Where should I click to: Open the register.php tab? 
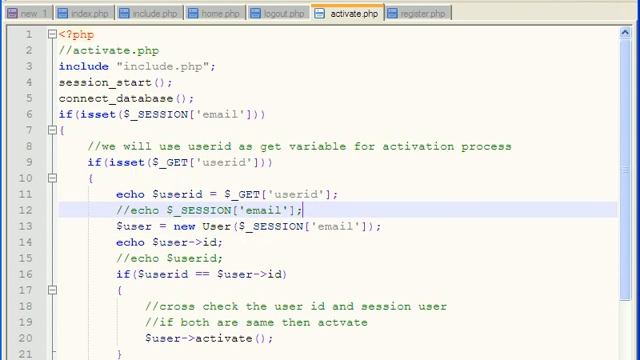click(418, 13)
